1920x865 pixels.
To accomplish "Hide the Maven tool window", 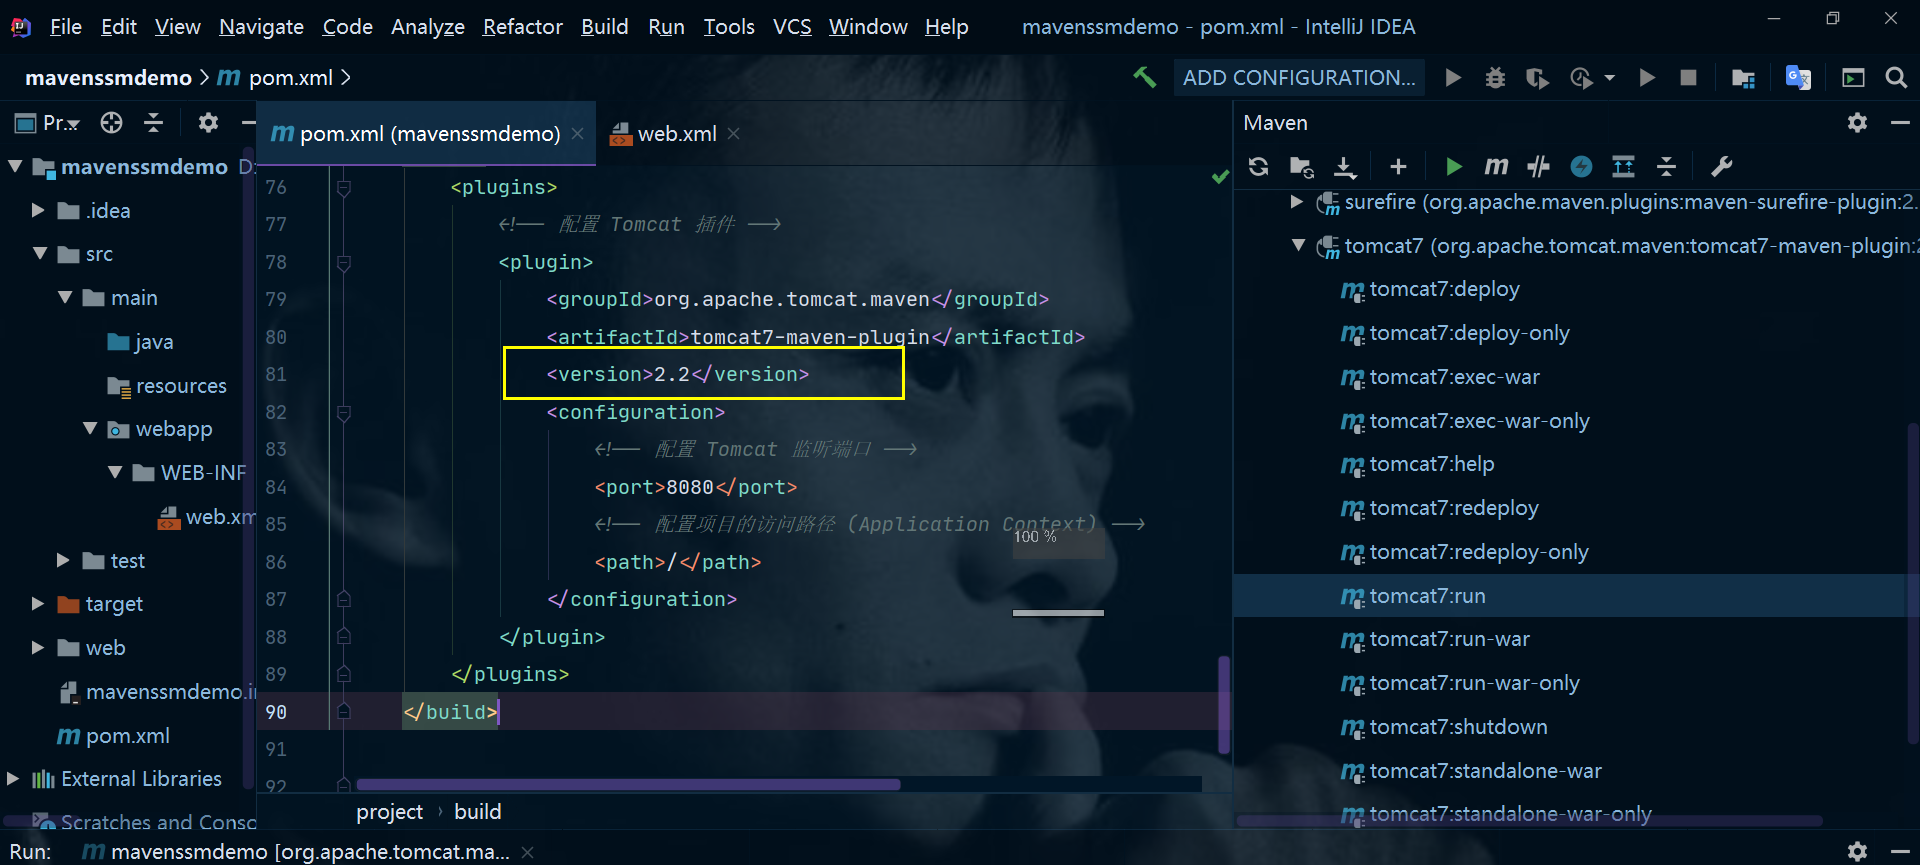I will 1900,122.
